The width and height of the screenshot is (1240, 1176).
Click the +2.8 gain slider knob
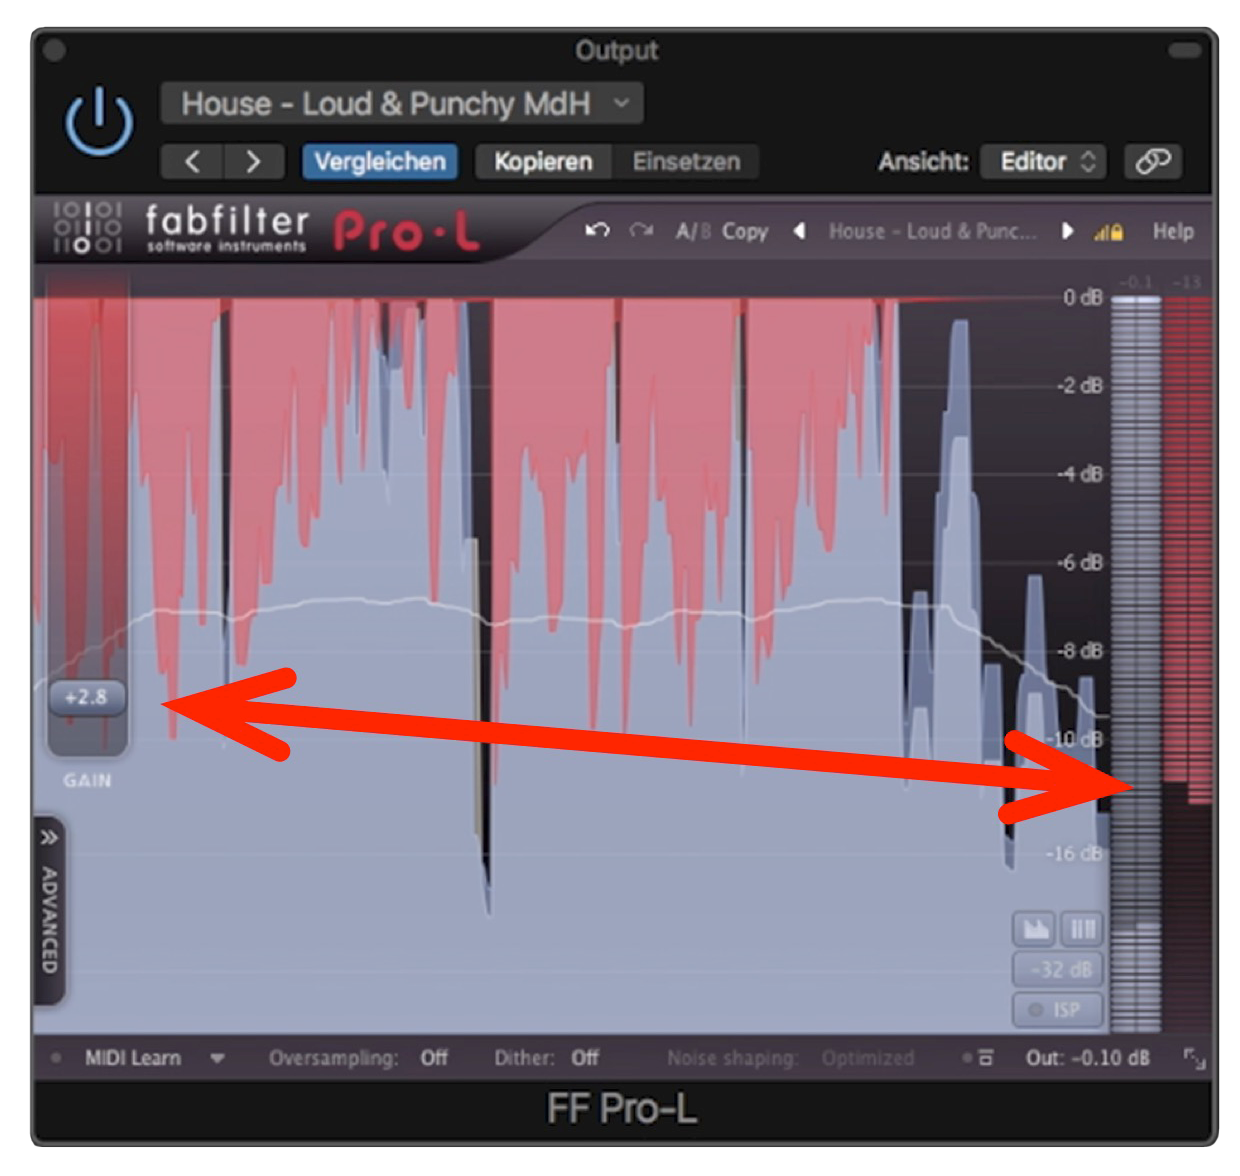coord(86,697)
